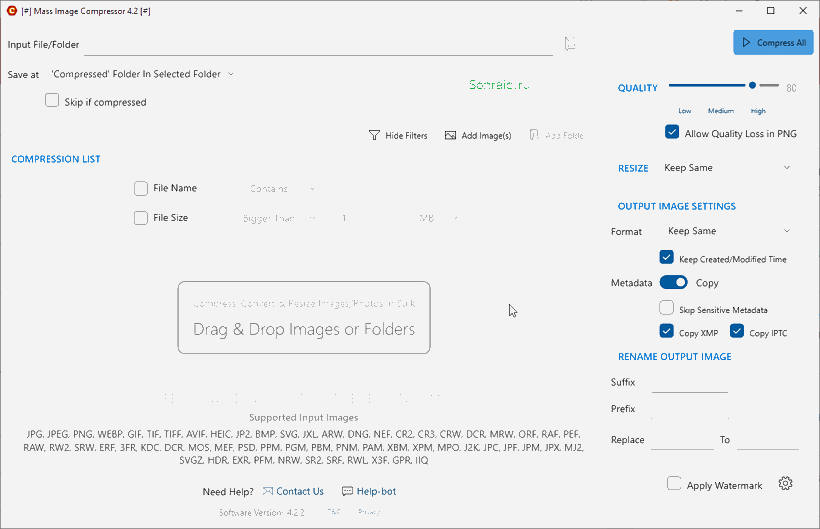Open watermark settings gear icon

(x=785, y=484)
